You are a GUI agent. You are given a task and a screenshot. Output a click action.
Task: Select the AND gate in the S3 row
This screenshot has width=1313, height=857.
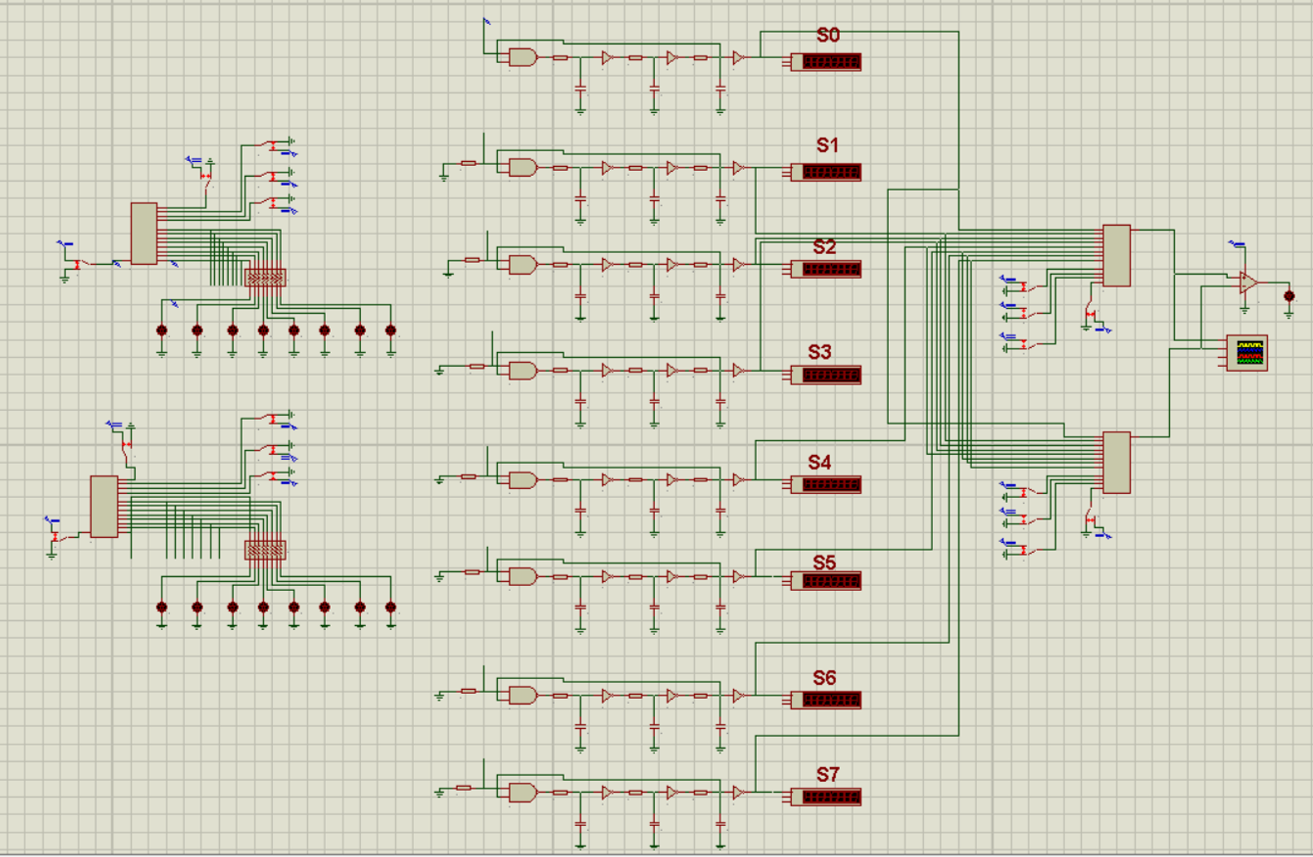click(x=522, y=370)
